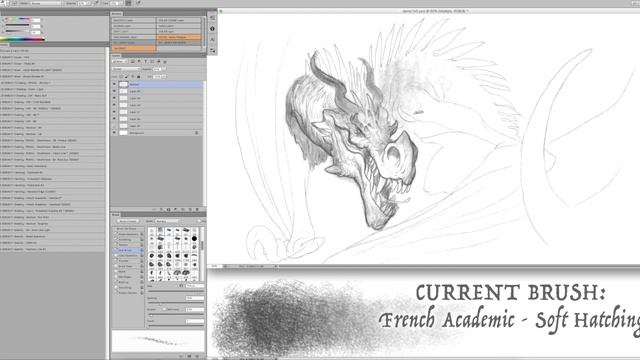The image size is (640, 360).
Task: Open Opacity dropdown in options bar
Action: click(x=89, y=3)
